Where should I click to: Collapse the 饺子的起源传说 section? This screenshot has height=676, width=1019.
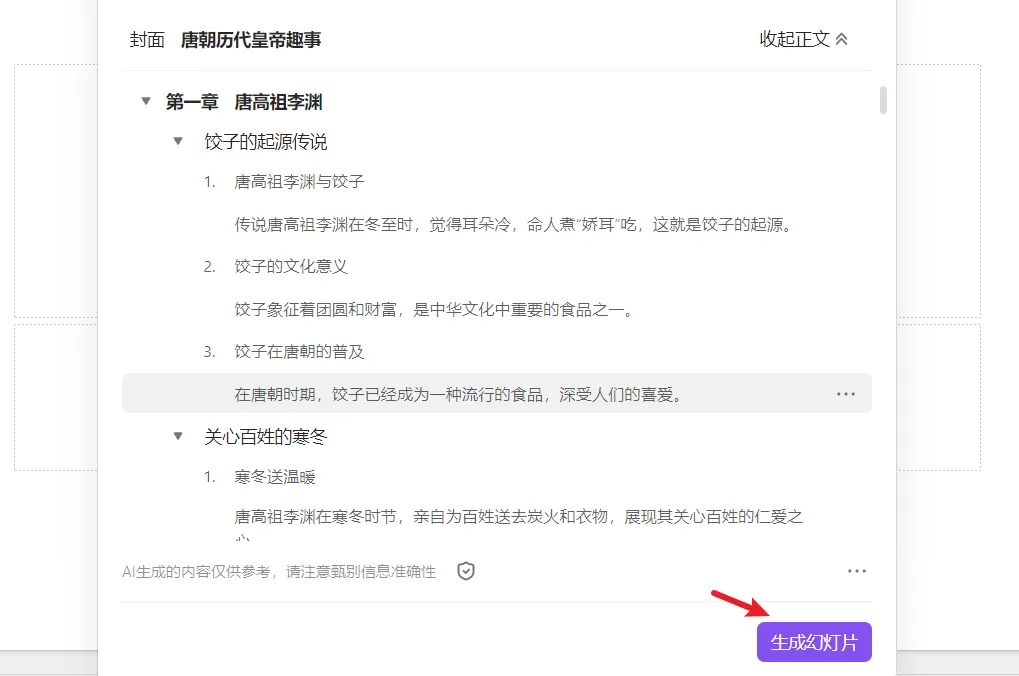tap(177, 141)
